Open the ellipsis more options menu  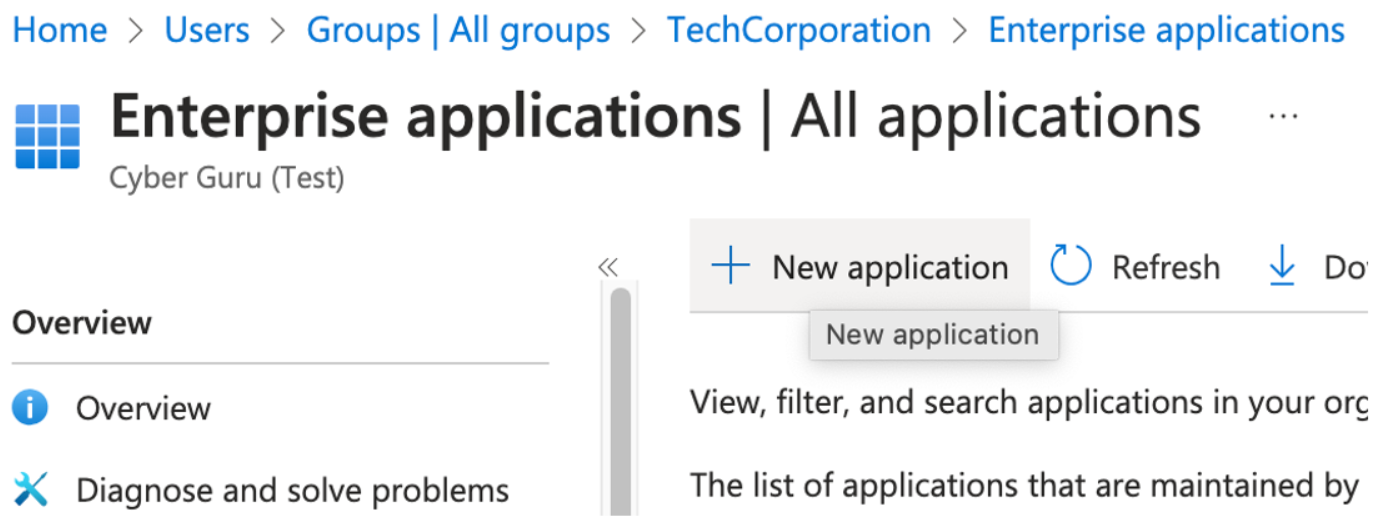[1283, 116]
